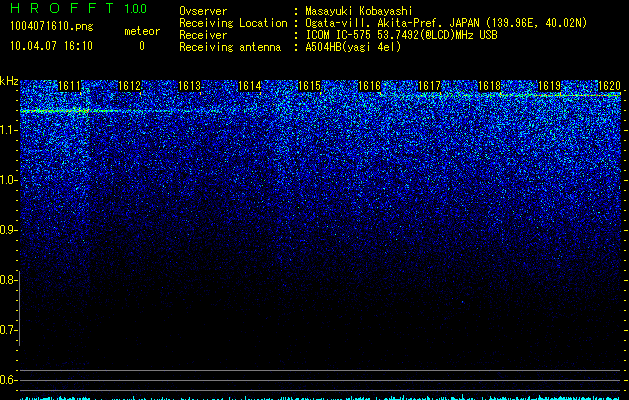
Task: Click the 1.0 kHz axis label
Action: click(8, 180)
